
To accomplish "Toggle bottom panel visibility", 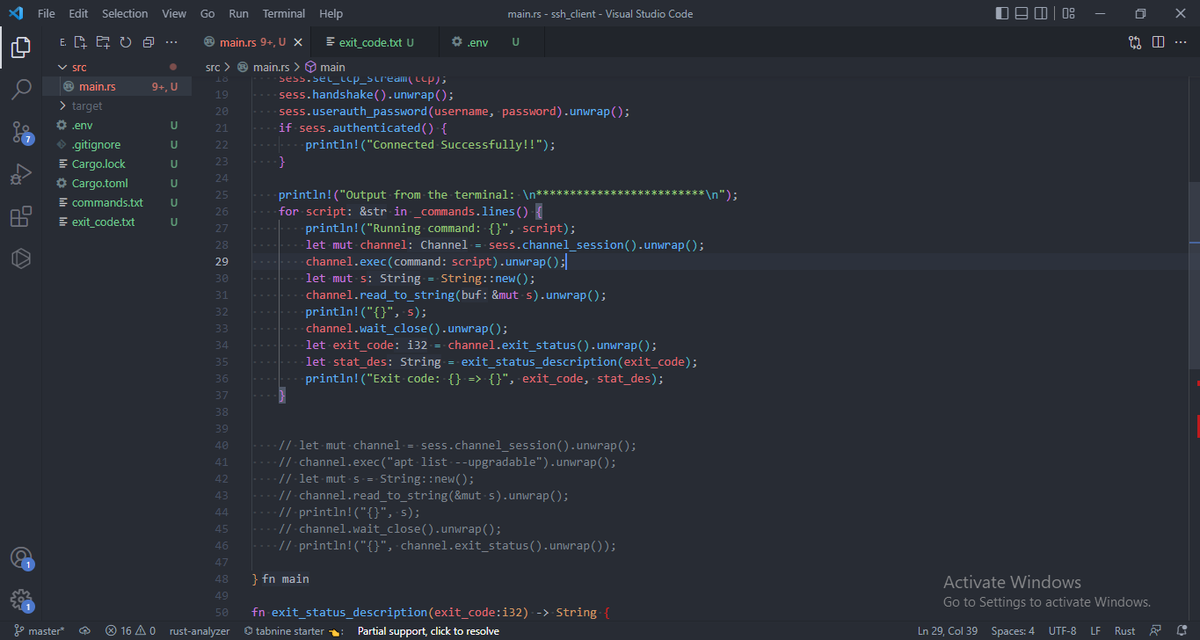I will click(1022, 13).
